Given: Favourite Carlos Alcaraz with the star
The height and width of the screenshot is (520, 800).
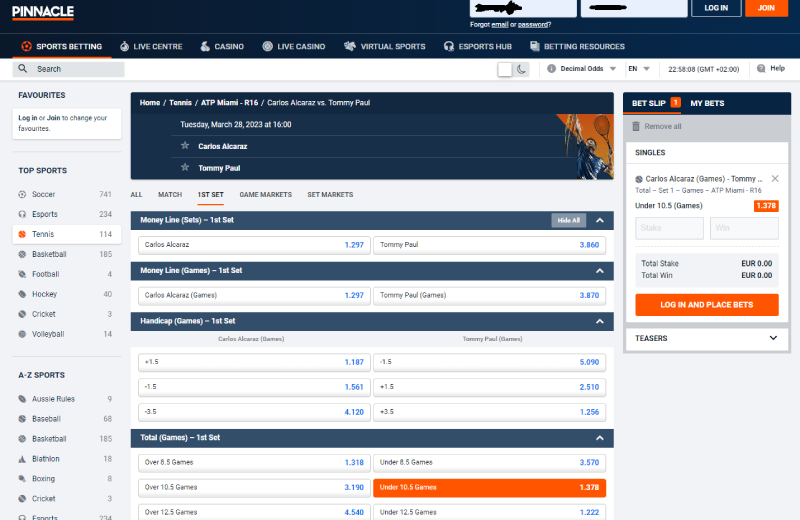Looking at the screenshot, I should (185, 146).
